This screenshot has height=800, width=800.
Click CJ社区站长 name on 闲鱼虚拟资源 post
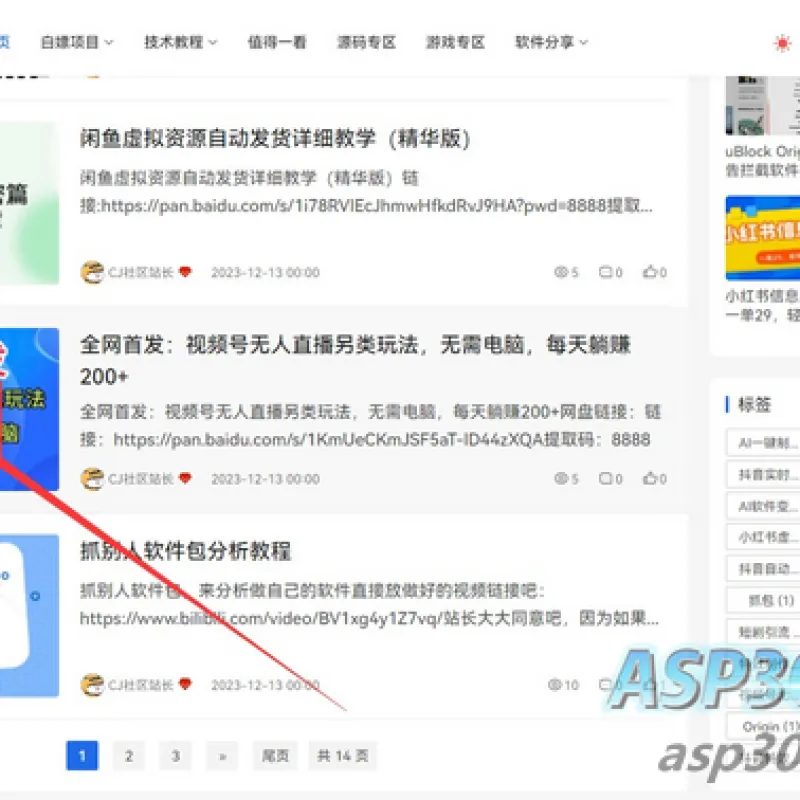[x=141, y=272]
